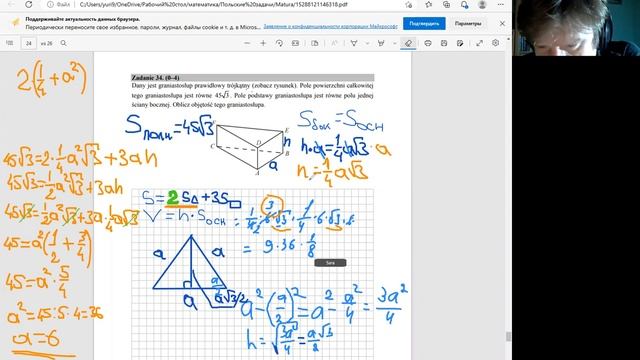This screenshot has width=640, height=360.
Task: Click the scrollbar up arrow
Action: click(x=508, y=39)
